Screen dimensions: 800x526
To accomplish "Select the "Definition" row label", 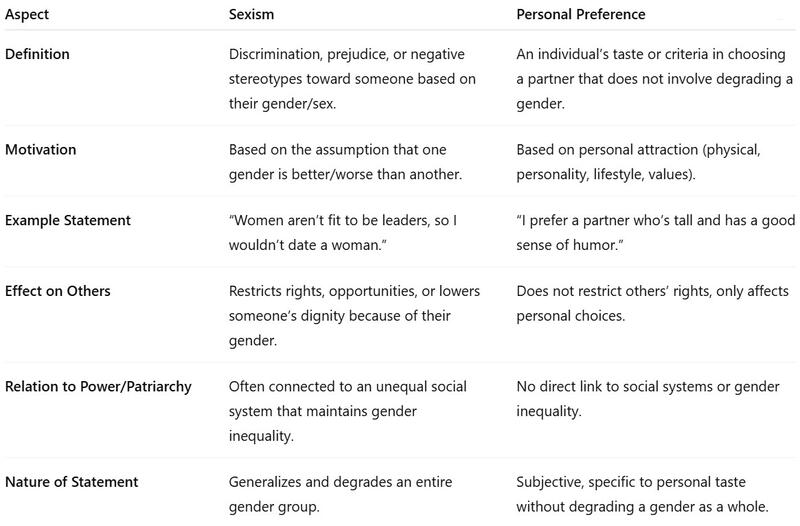I will 37,52.
